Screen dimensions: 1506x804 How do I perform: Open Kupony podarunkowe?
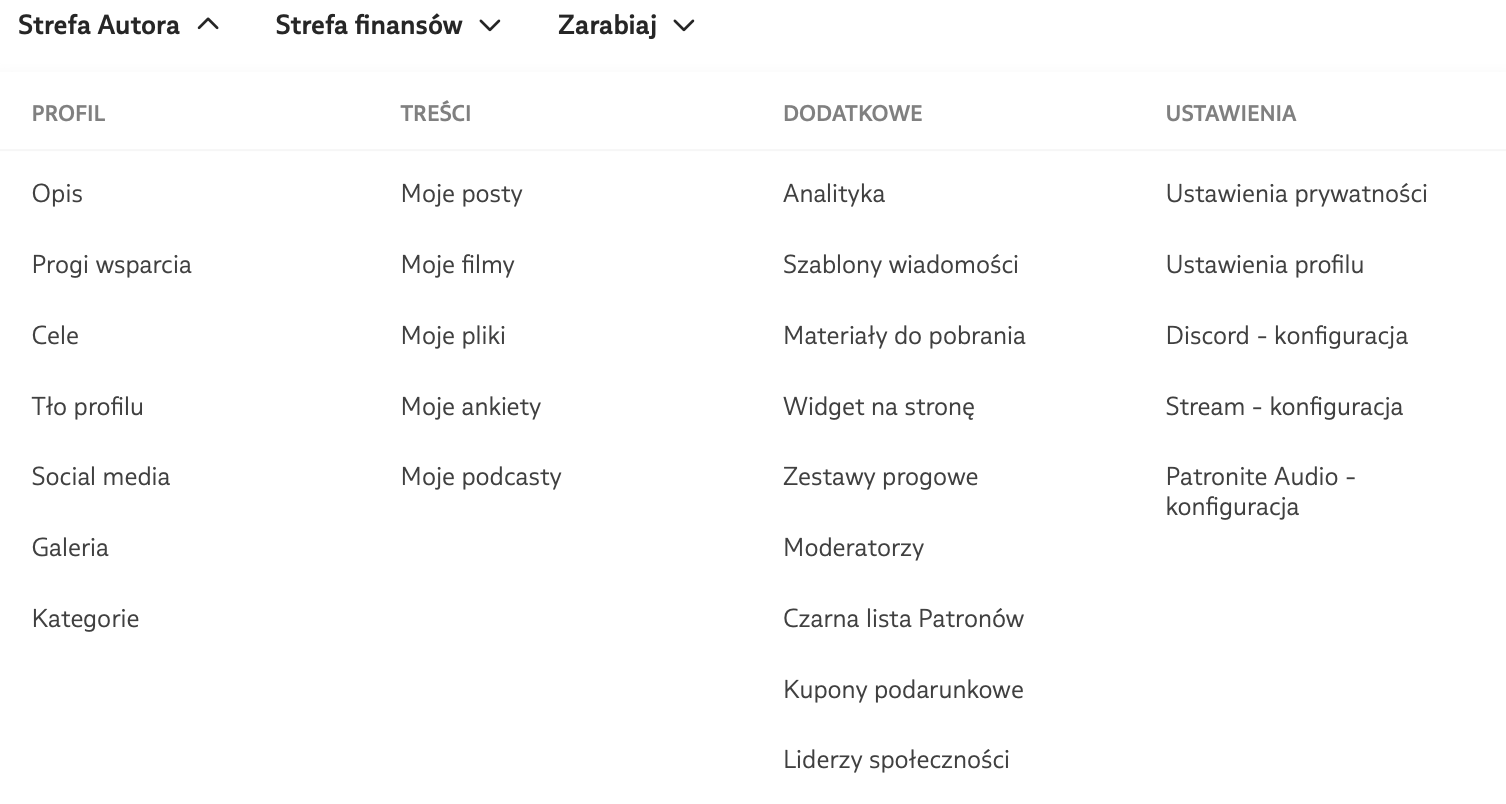(903, 690)
